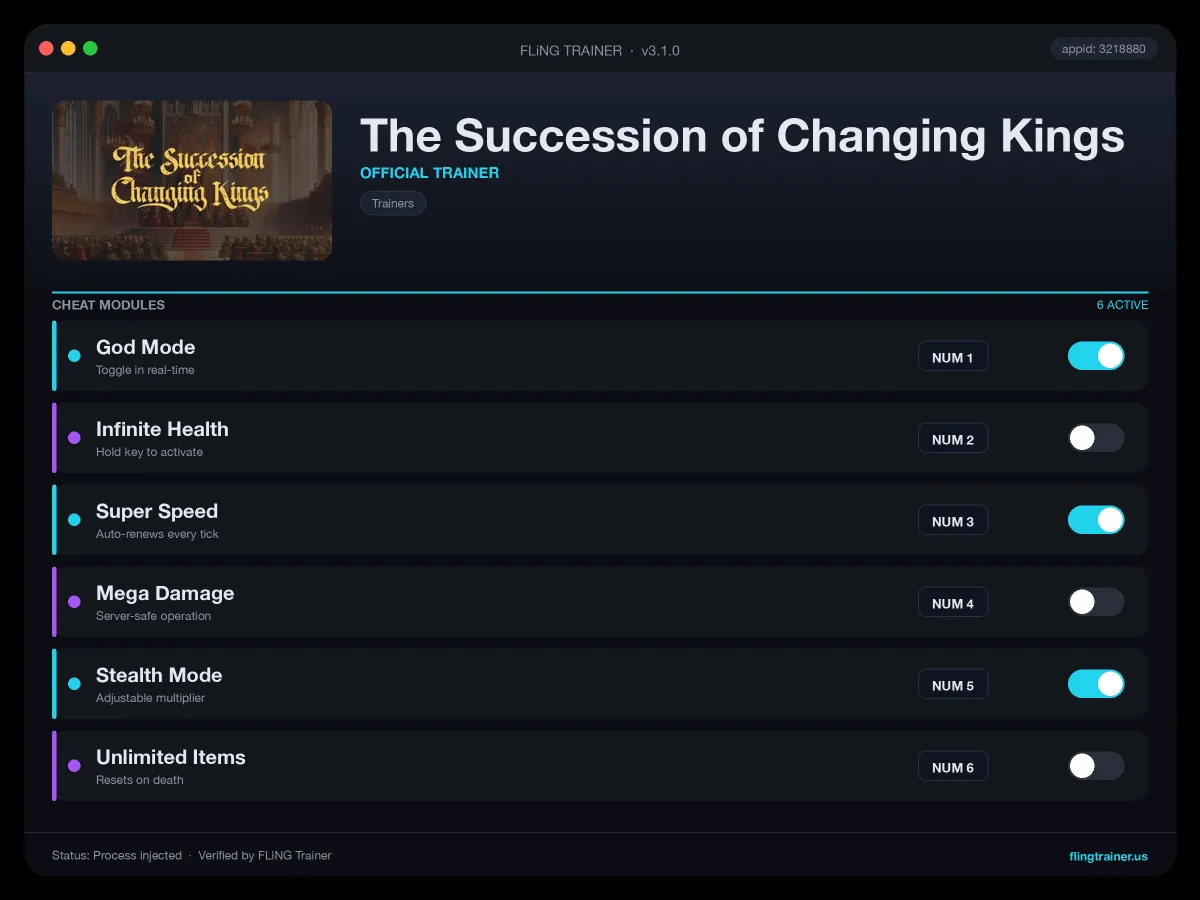Click the game cover art thumbnail
Image resolution: width=1200 pixels, height=900 pixels.
[192, 180]
